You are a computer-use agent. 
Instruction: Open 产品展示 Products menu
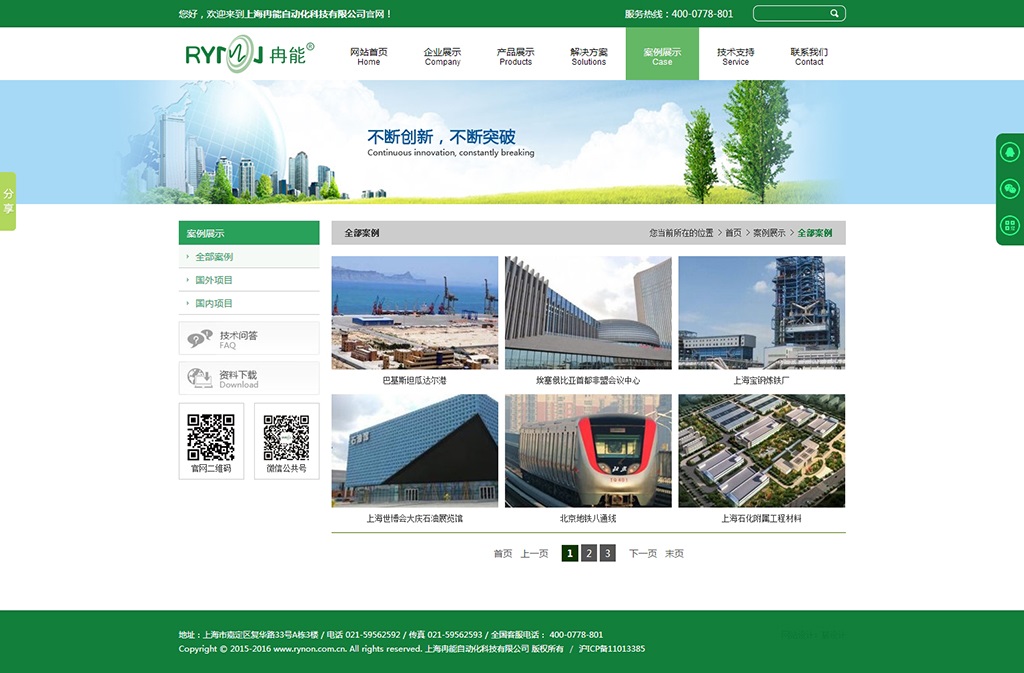point(515,56)
